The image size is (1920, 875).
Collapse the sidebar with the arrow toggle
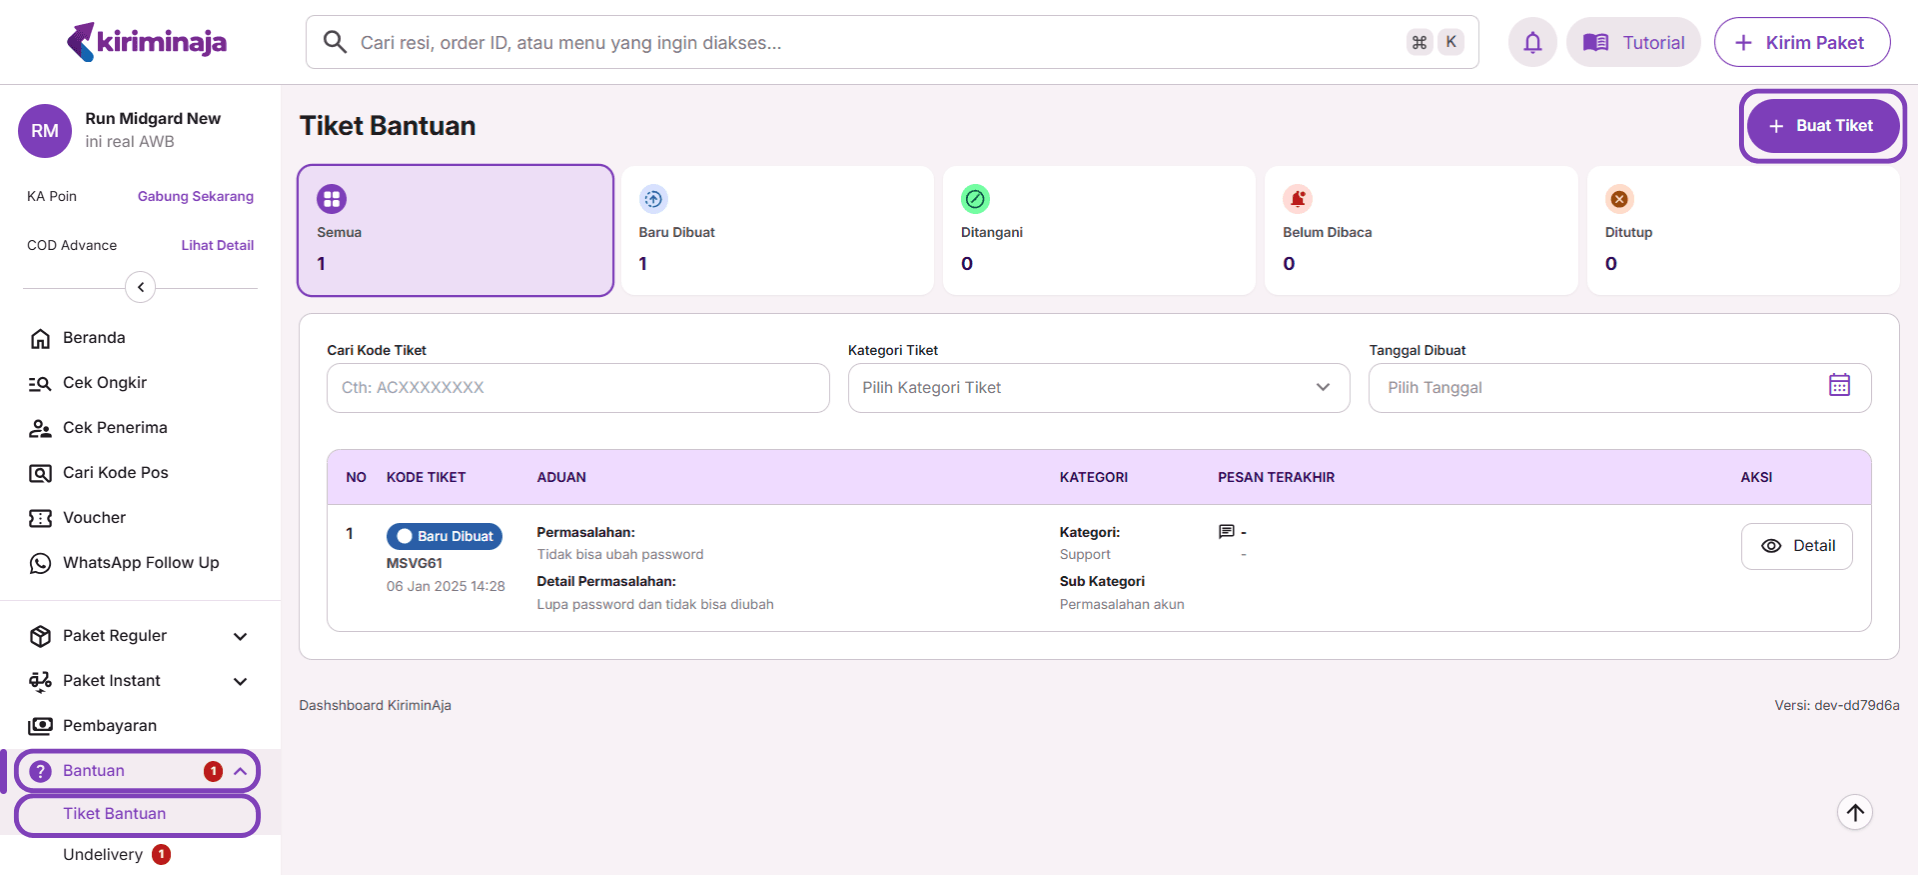[x=140, y=288]
